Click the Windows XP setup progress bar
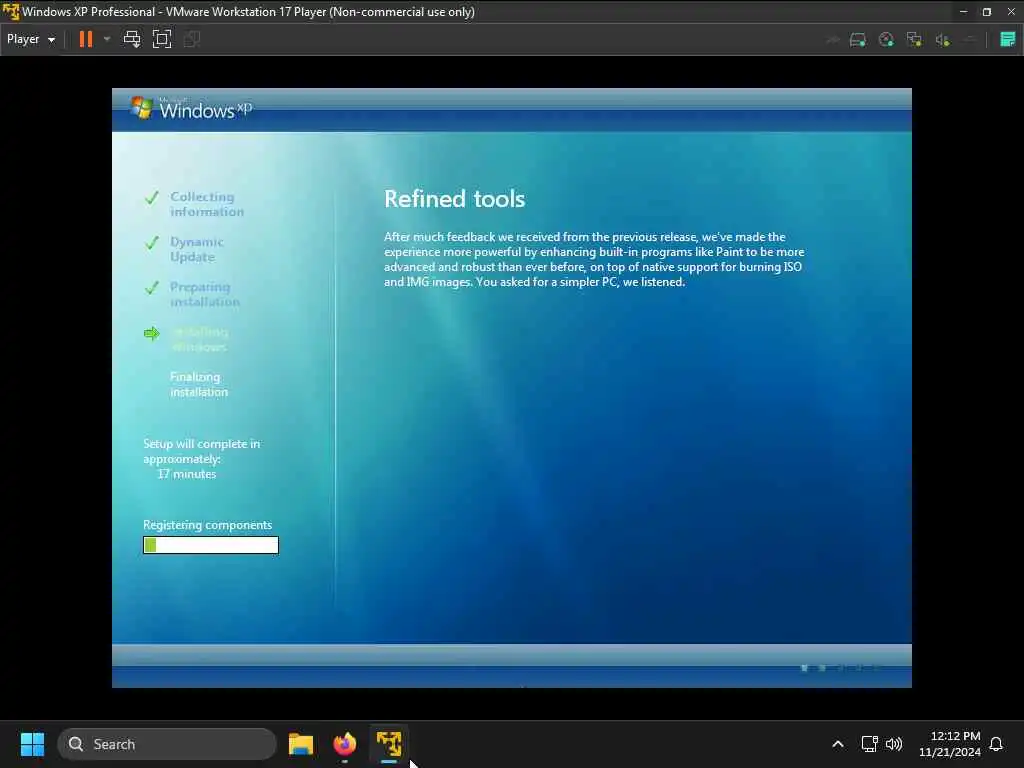1024x768 pixels. point(211,545)
